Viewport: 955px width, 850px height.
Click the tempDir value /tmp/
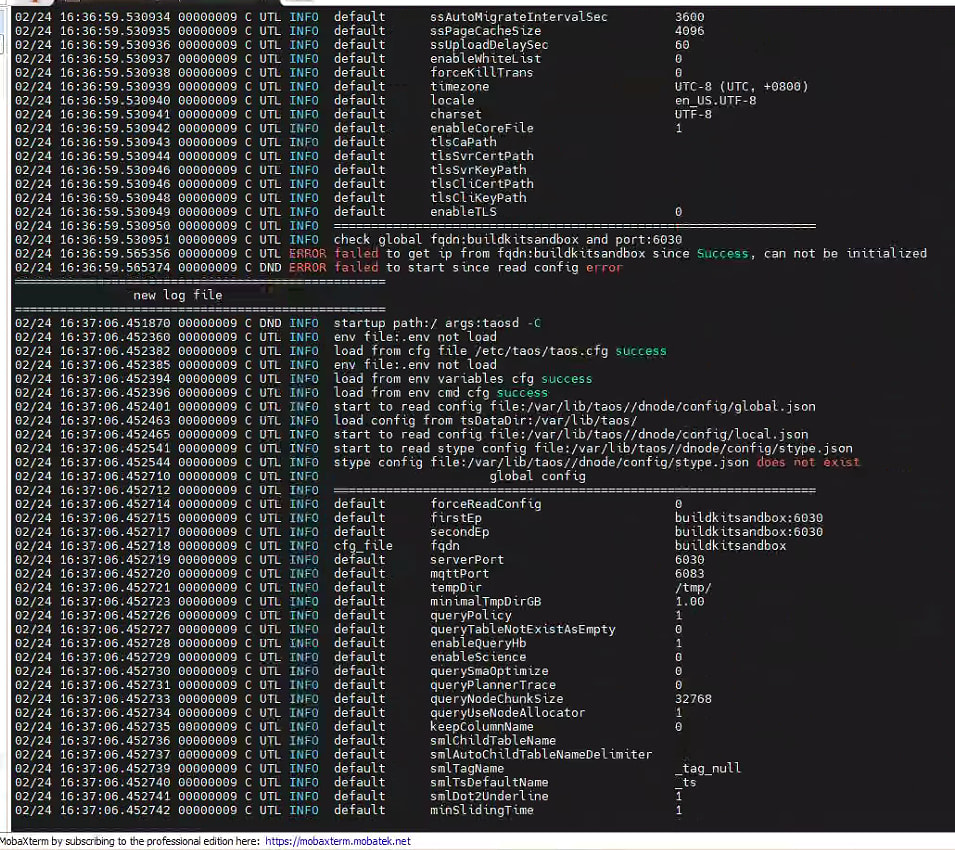click(x=693, y=588)
